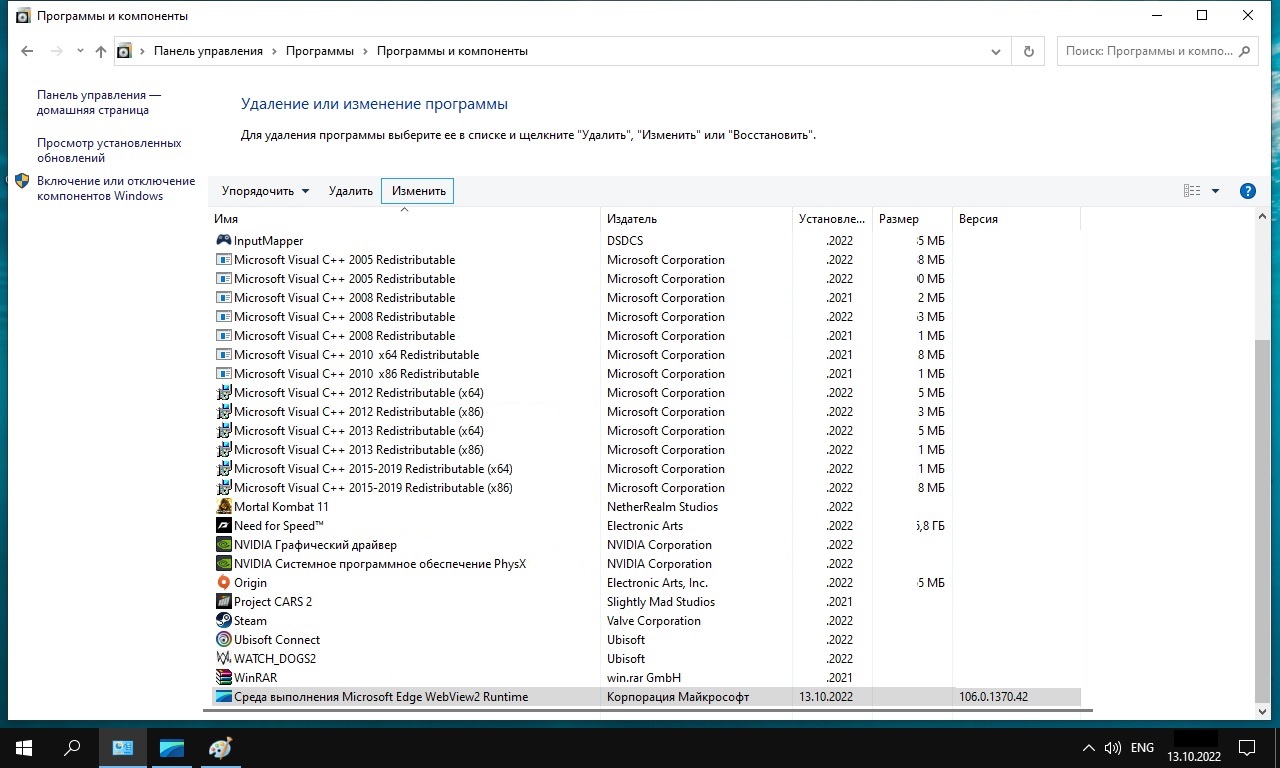1280x768 pixels.
Task: Open the Paint app on taskbar
Action: click(219, 747)
